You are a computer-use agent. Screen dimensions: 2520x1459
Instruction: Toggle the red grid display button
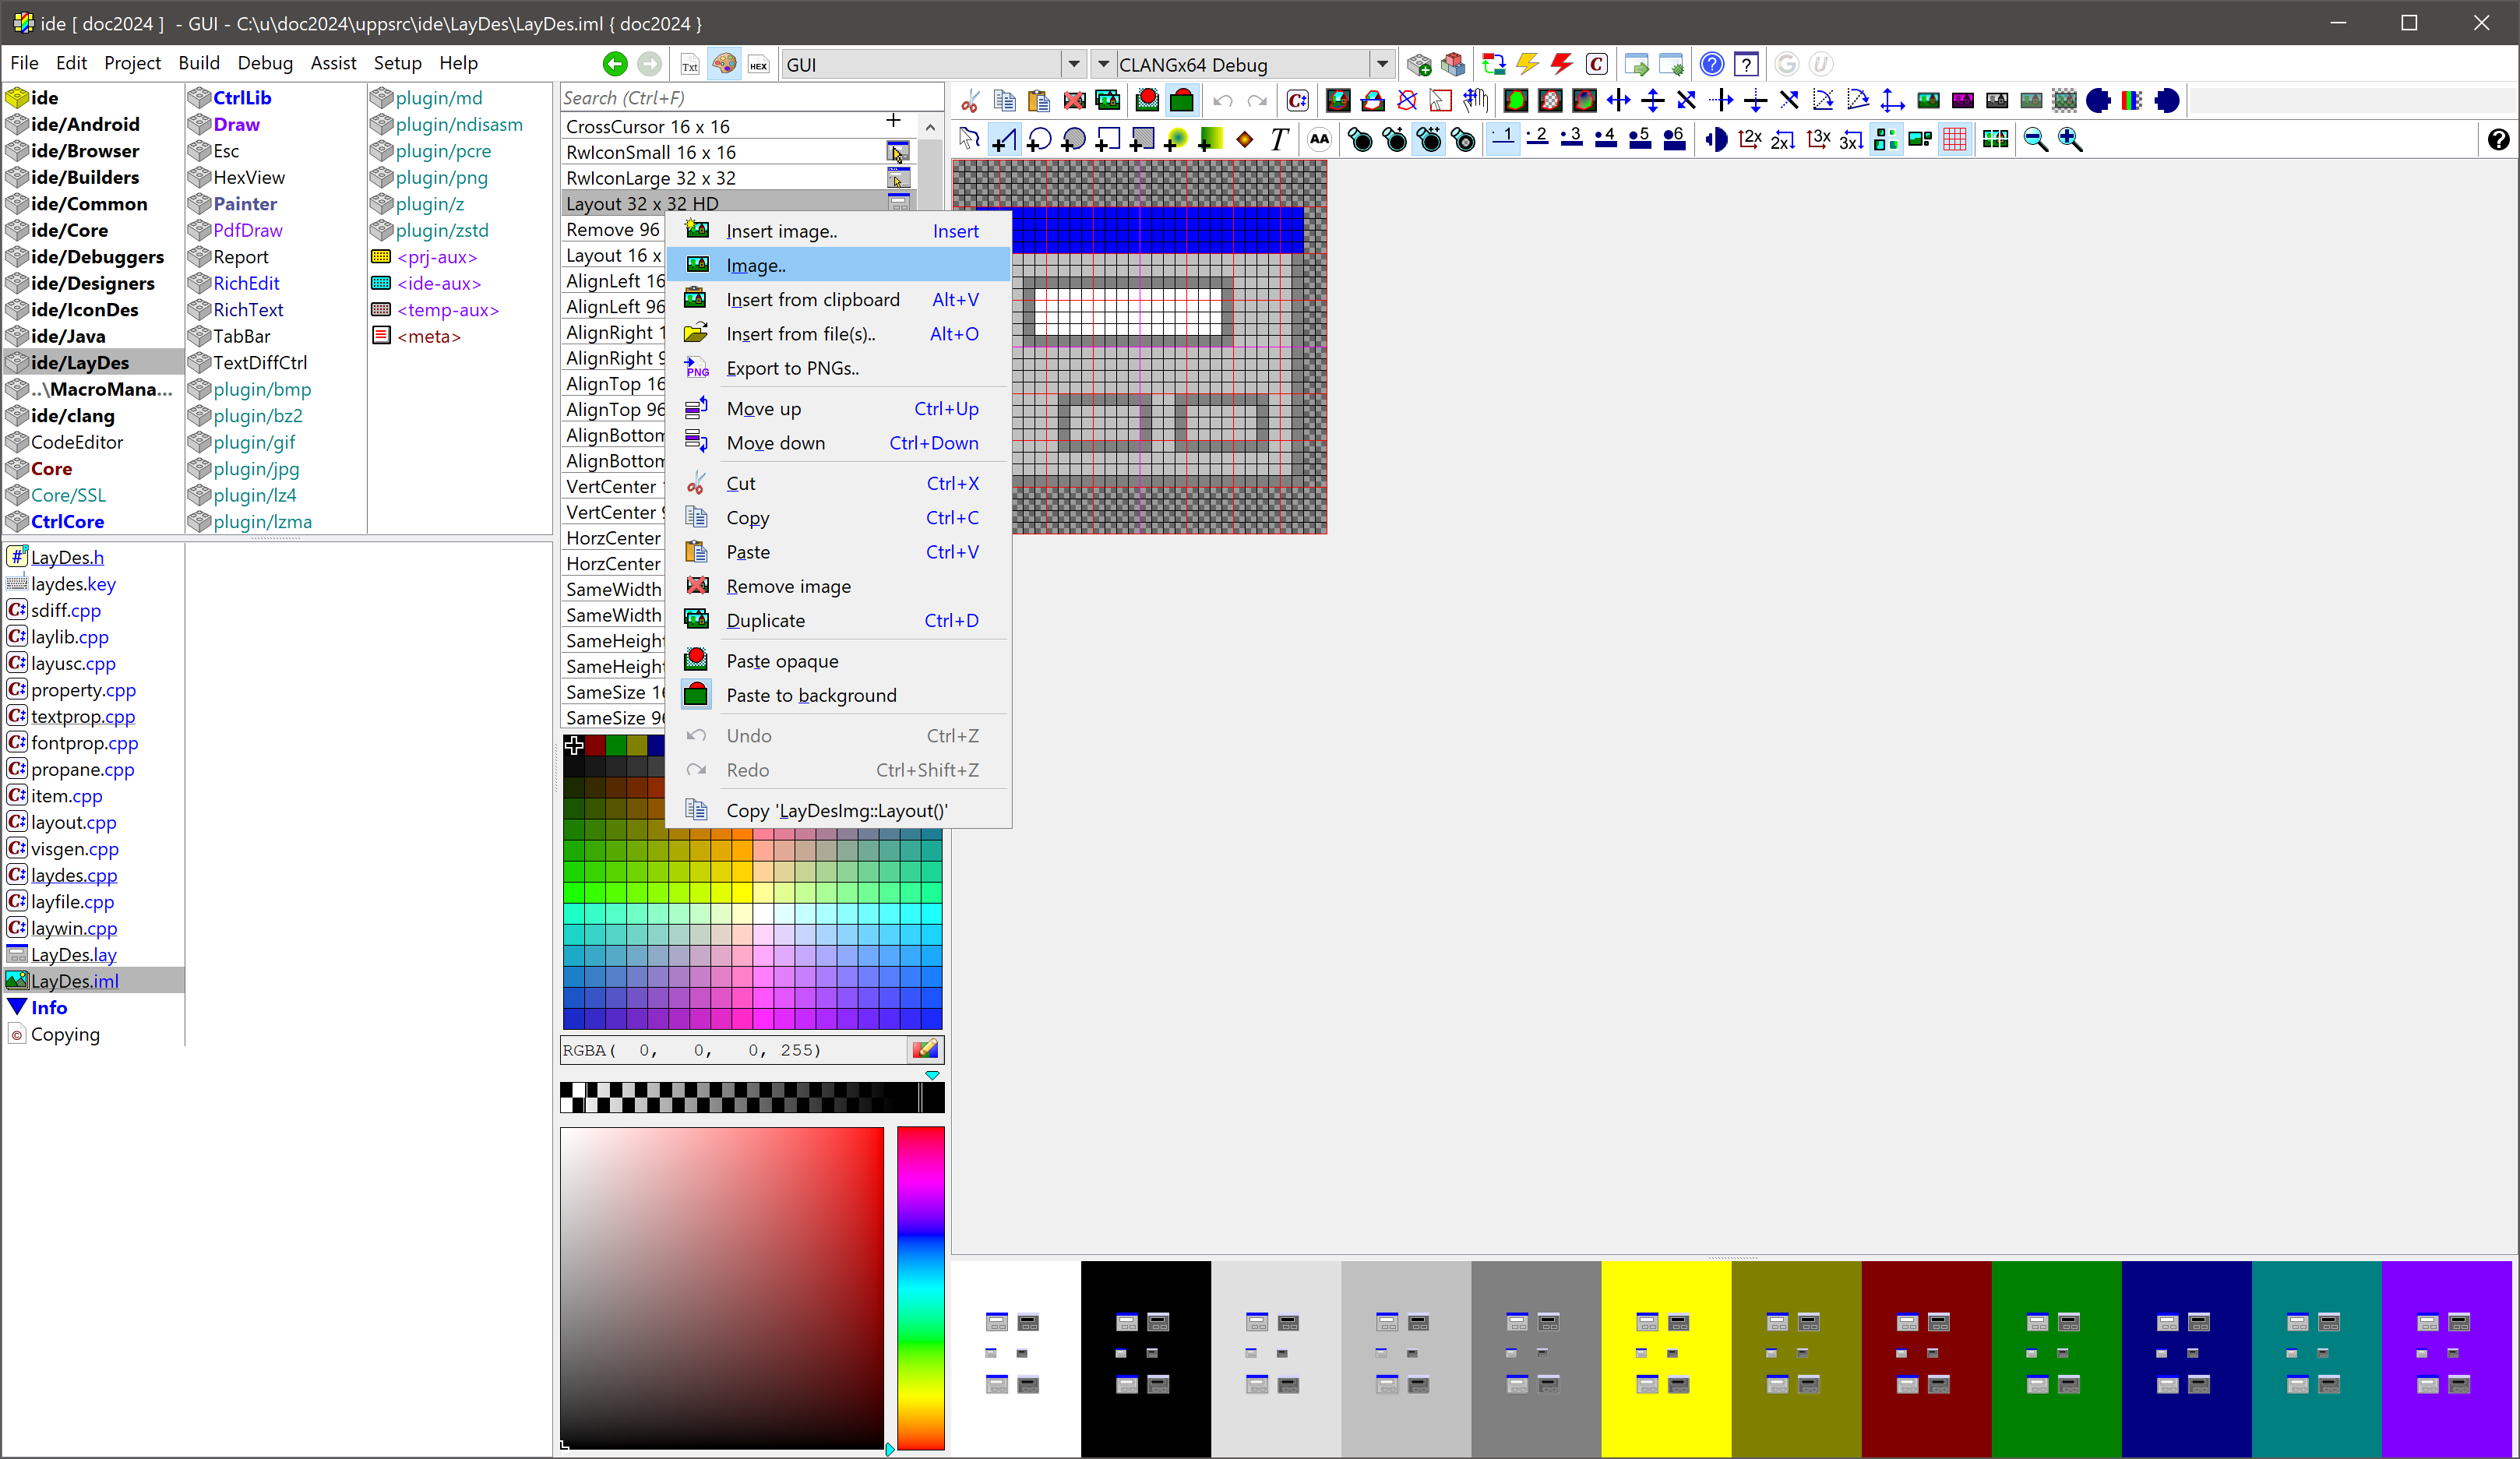(1955, 140)
